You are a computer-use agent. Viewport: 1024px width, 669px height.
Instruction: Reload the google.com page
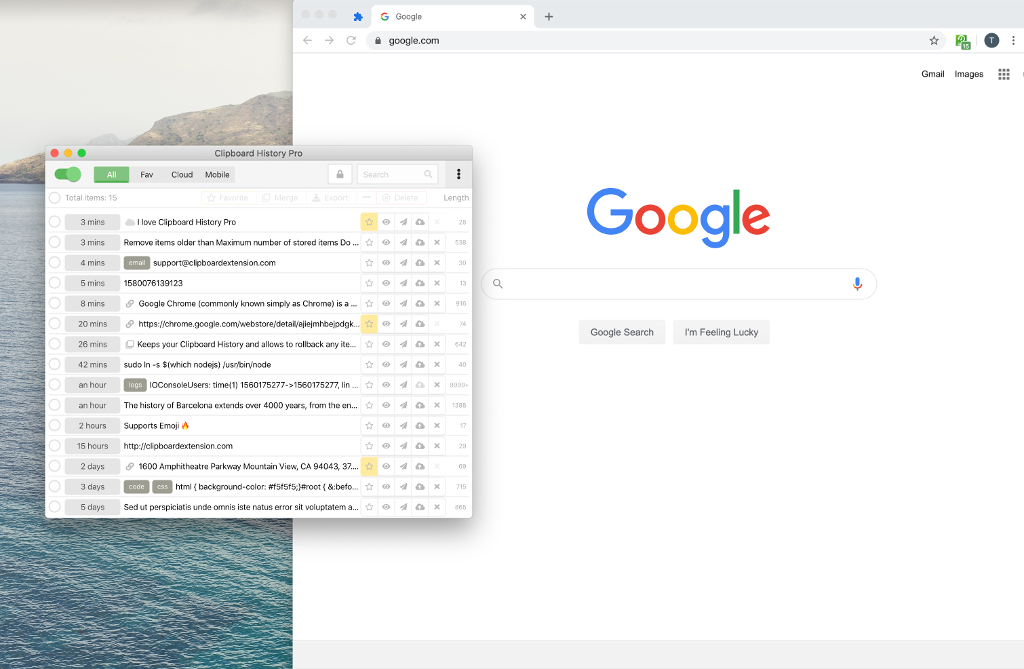(351, 41)
